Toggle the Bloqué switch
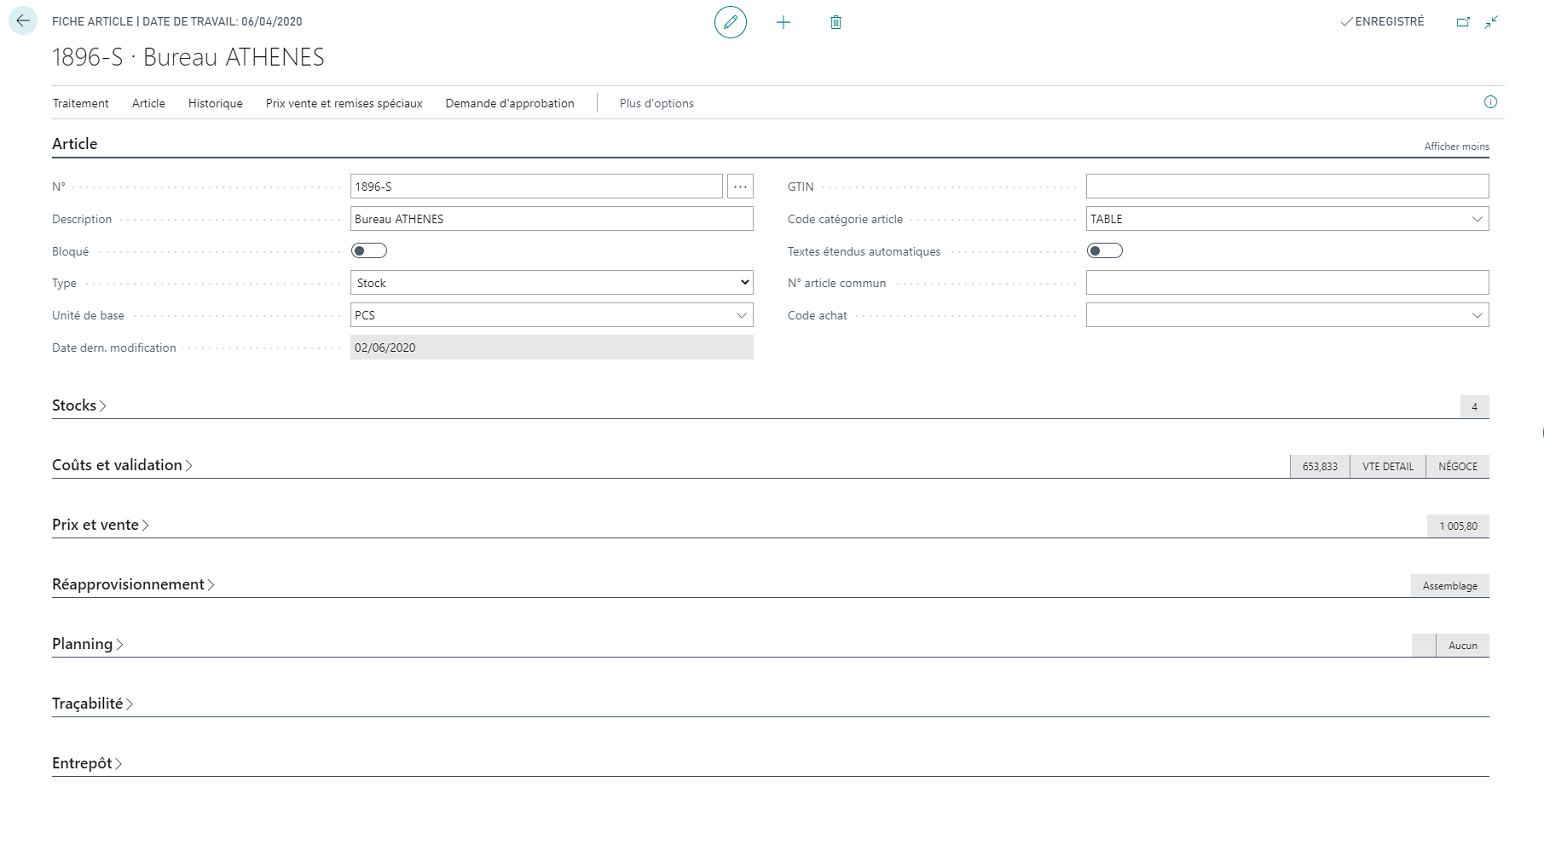 369,251
